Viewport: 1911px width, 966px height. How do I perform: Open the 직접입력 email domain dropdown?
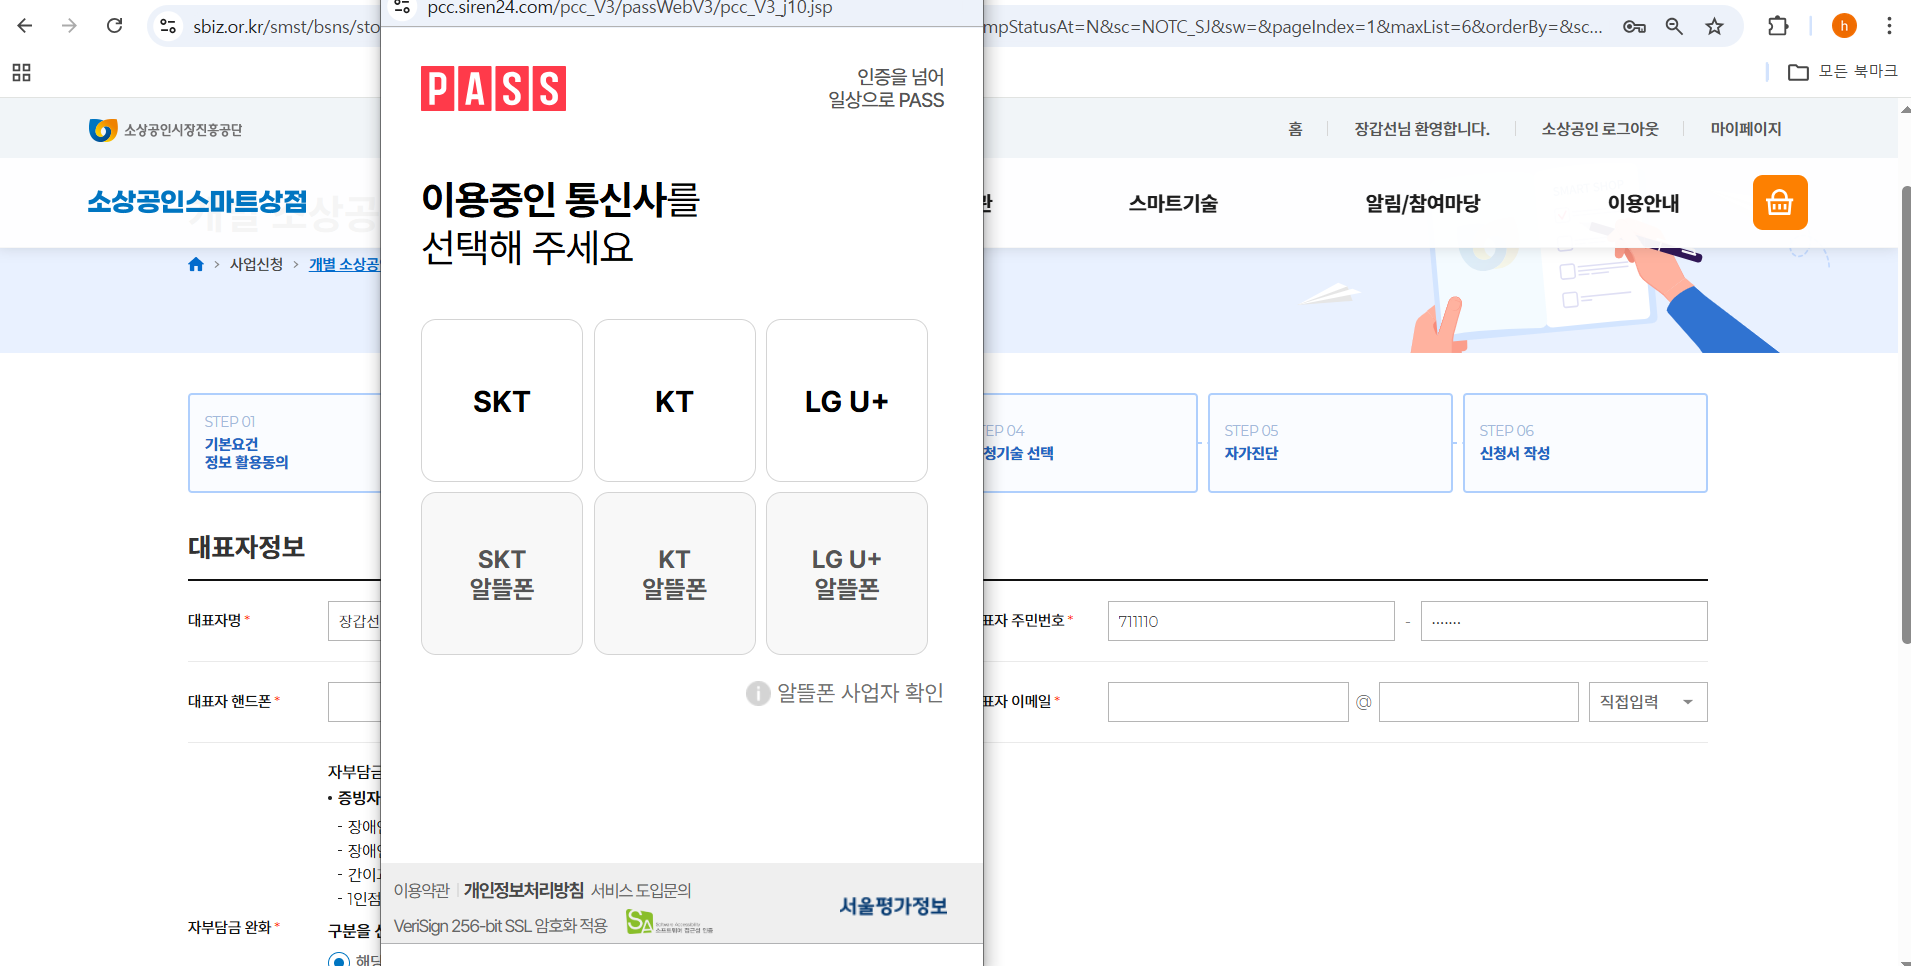1648,702
